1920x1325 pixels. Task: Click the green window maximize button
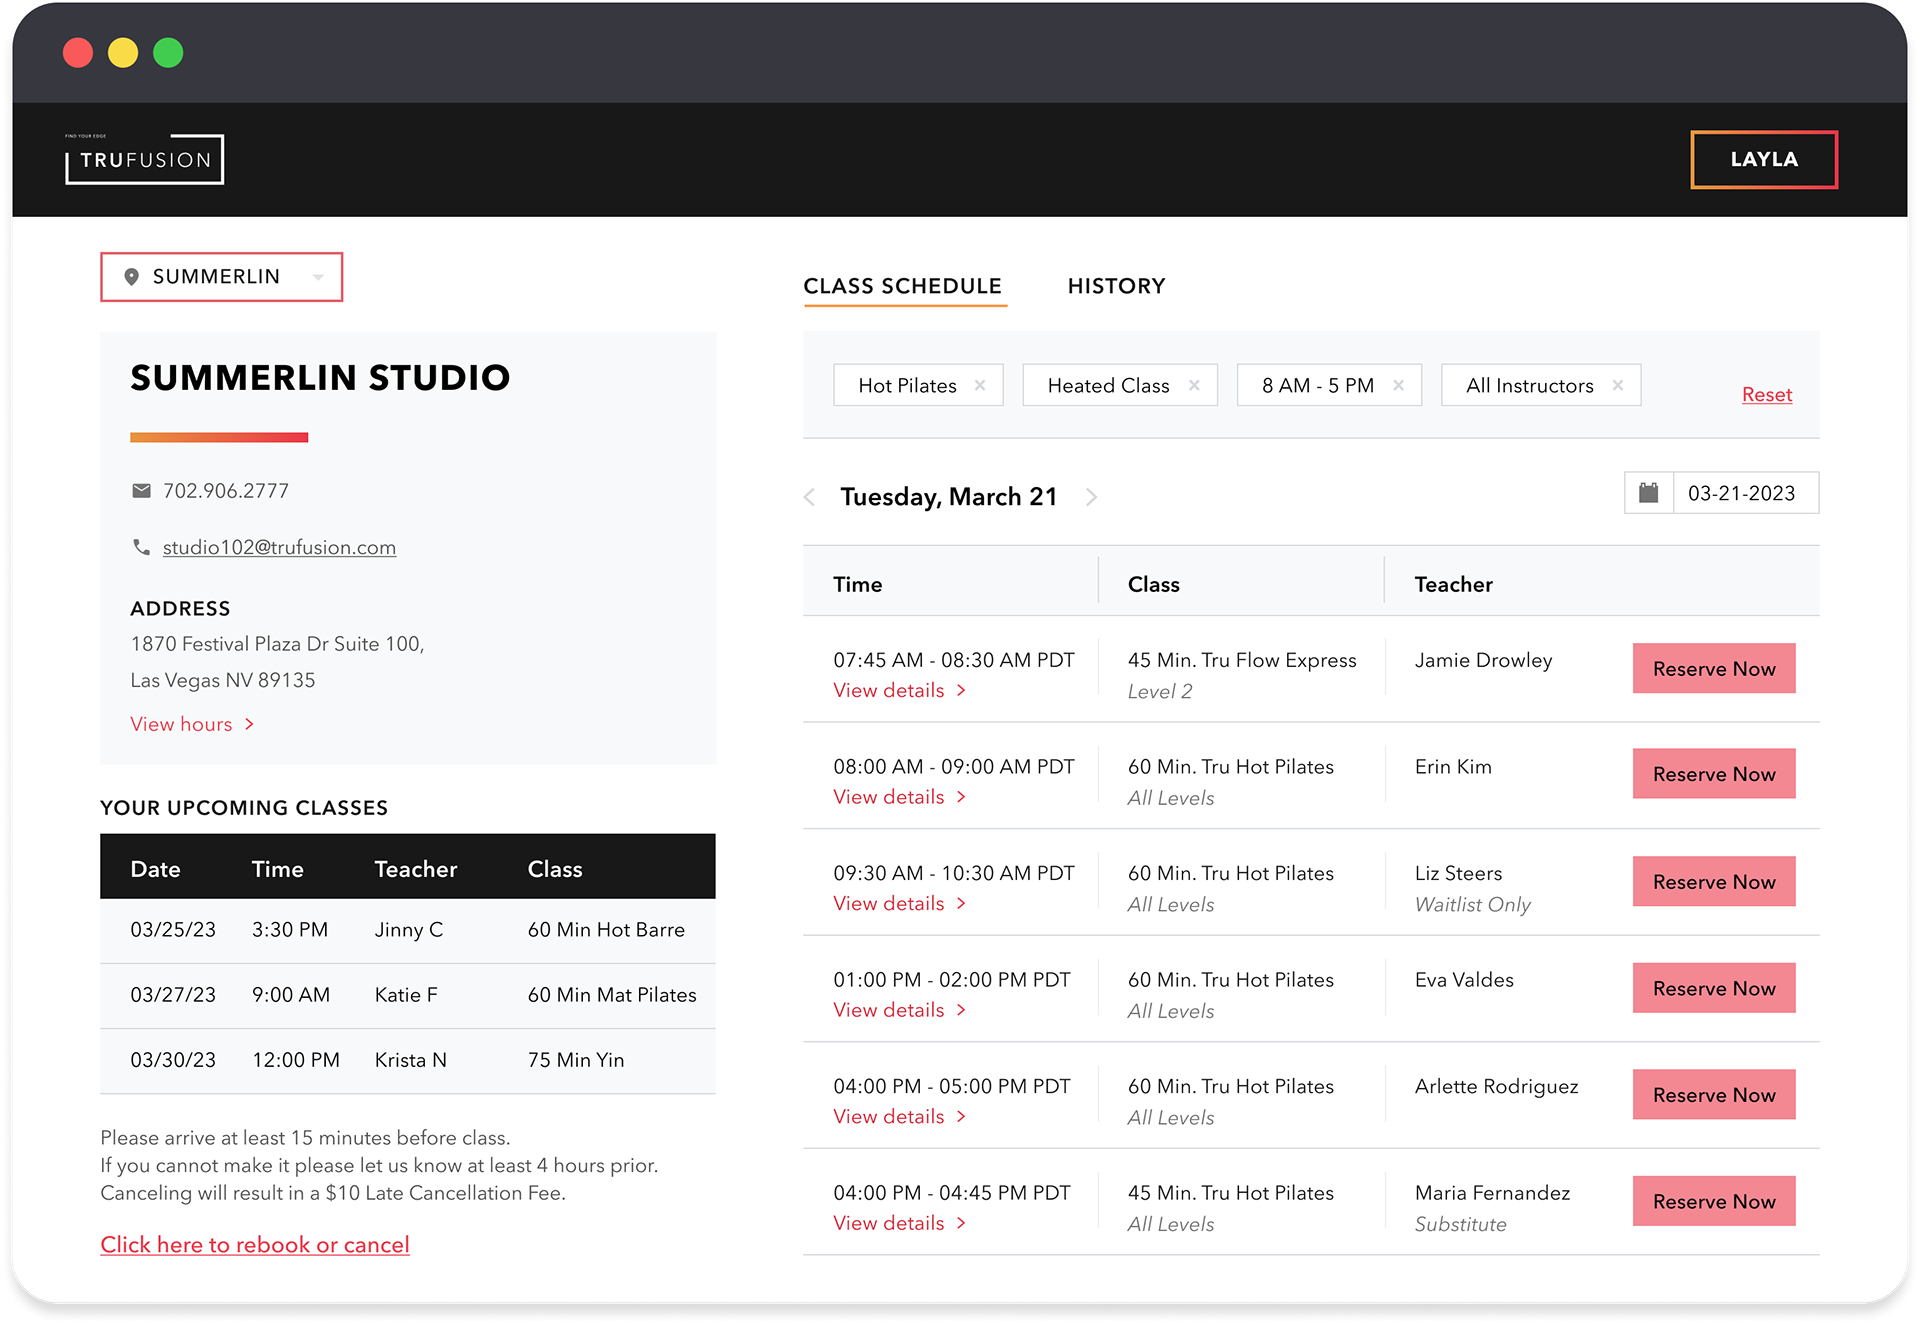pos(168,53)
